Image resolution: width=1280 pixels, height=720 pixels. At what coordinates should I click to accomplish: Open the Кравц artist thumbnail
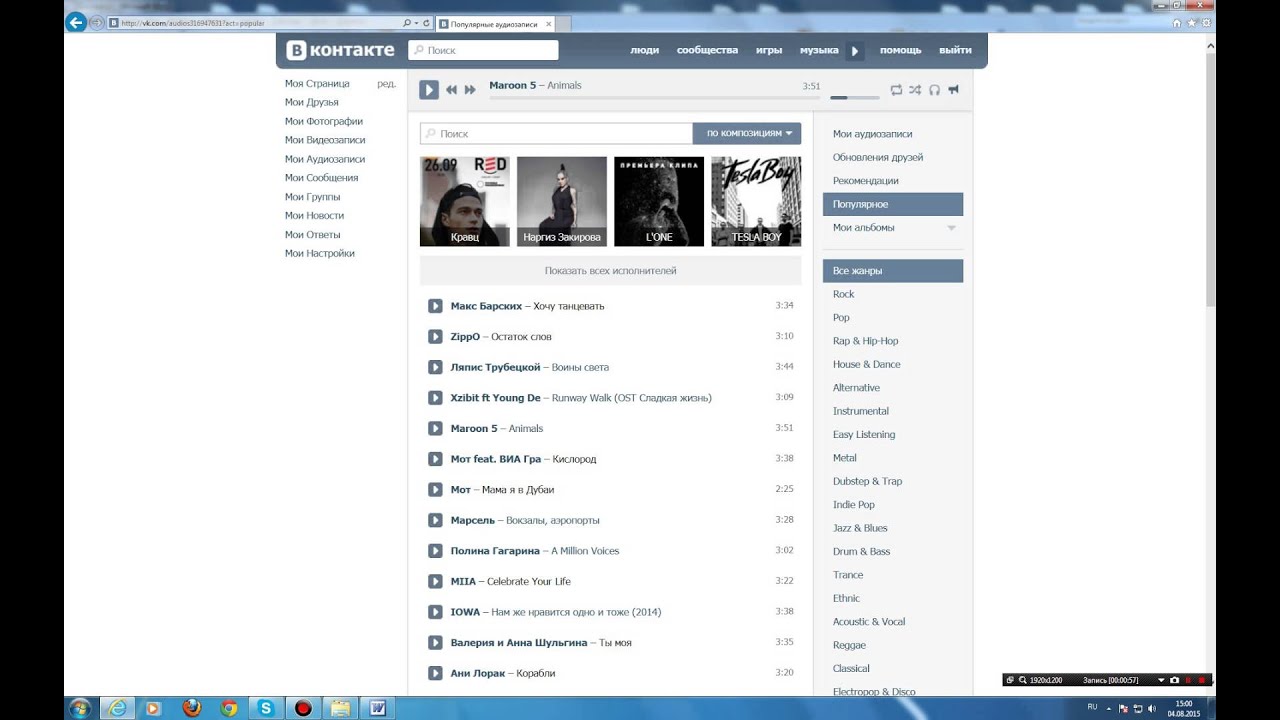(465, 201)
